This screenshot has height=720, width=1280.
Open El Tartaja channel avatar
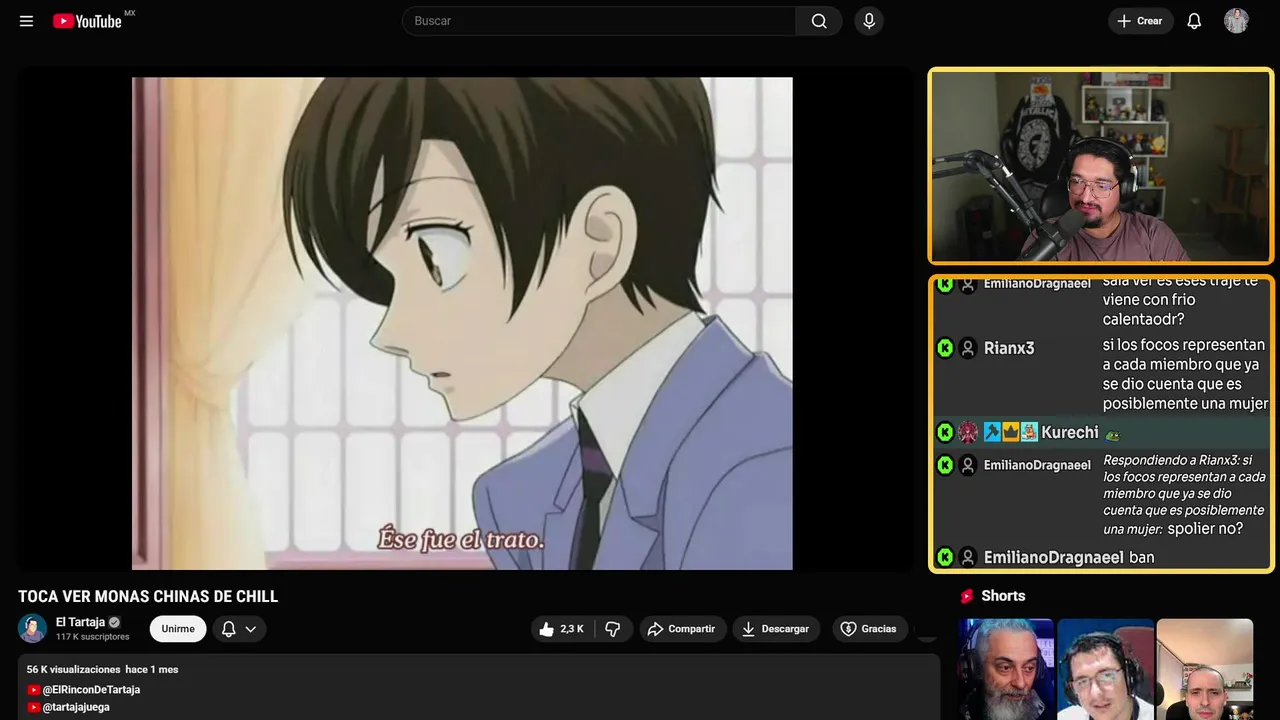pos(32,628)
